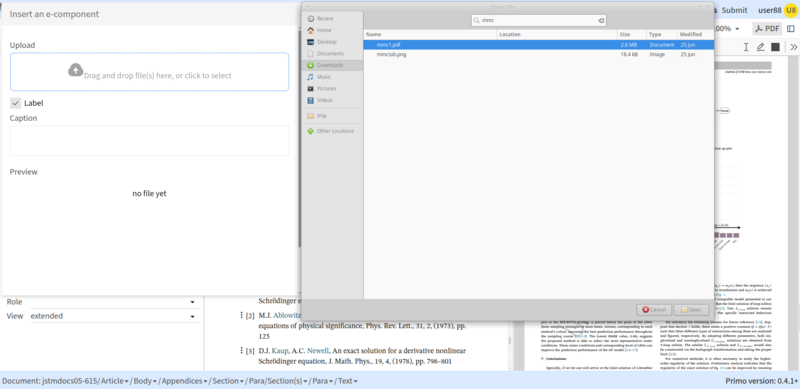The image size is (800, 389).
Task: Sort files by Type column
Action: (x=662, y=34)
